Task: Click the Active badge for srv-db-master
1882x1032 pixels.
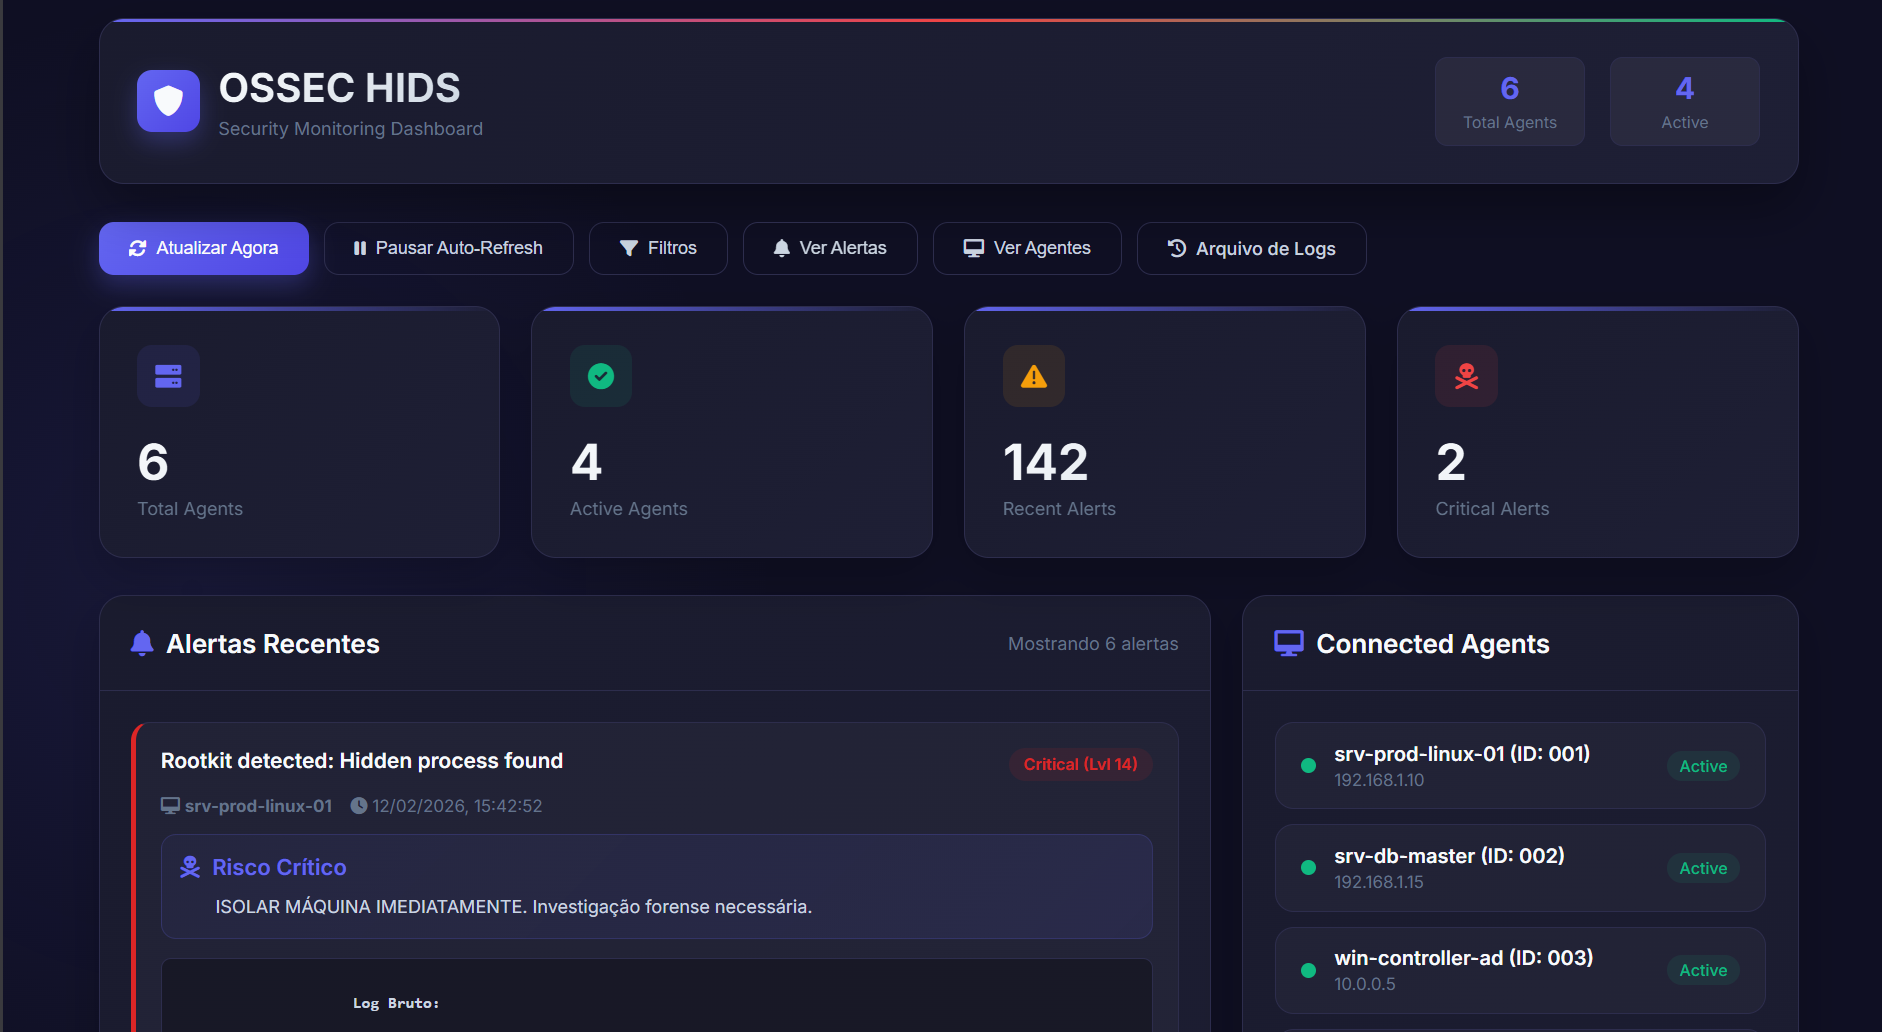Action: [x=1703, y=868]
